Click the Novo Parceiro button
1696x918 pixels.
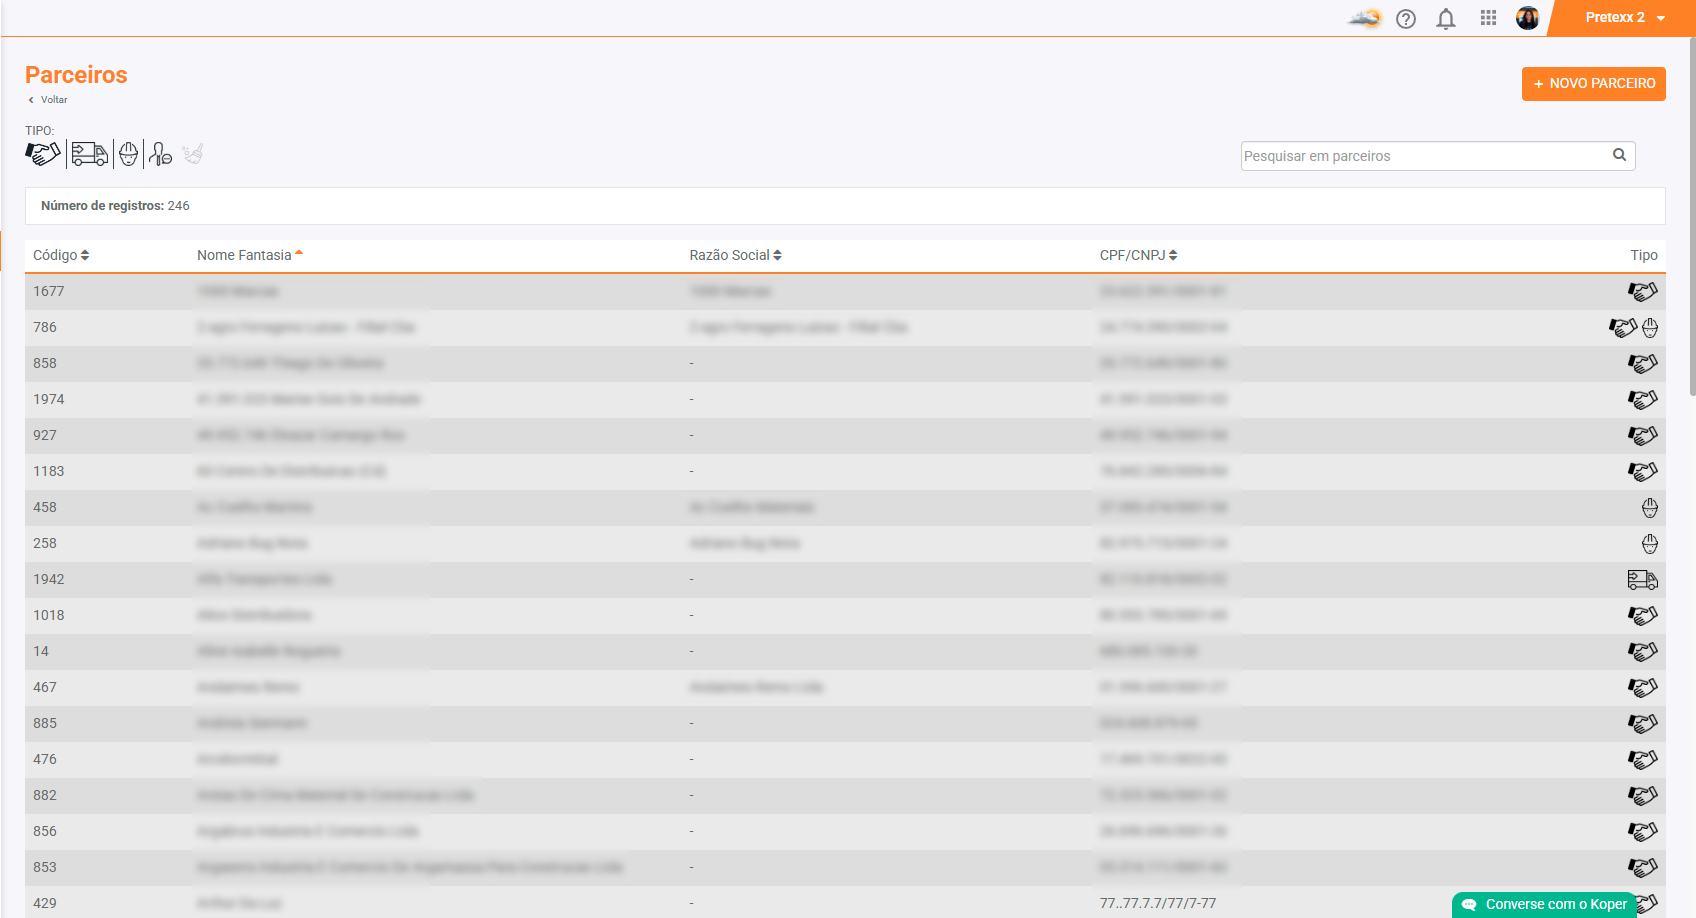coord(1594,84)
